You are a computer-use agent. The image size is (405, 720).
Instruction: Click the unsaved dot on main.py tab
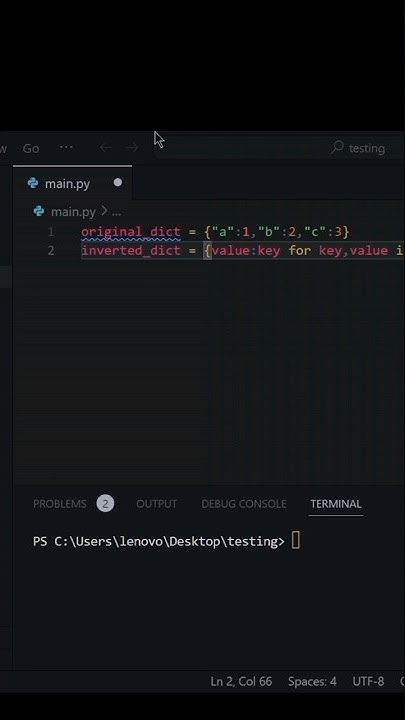(x=118, y=183)
